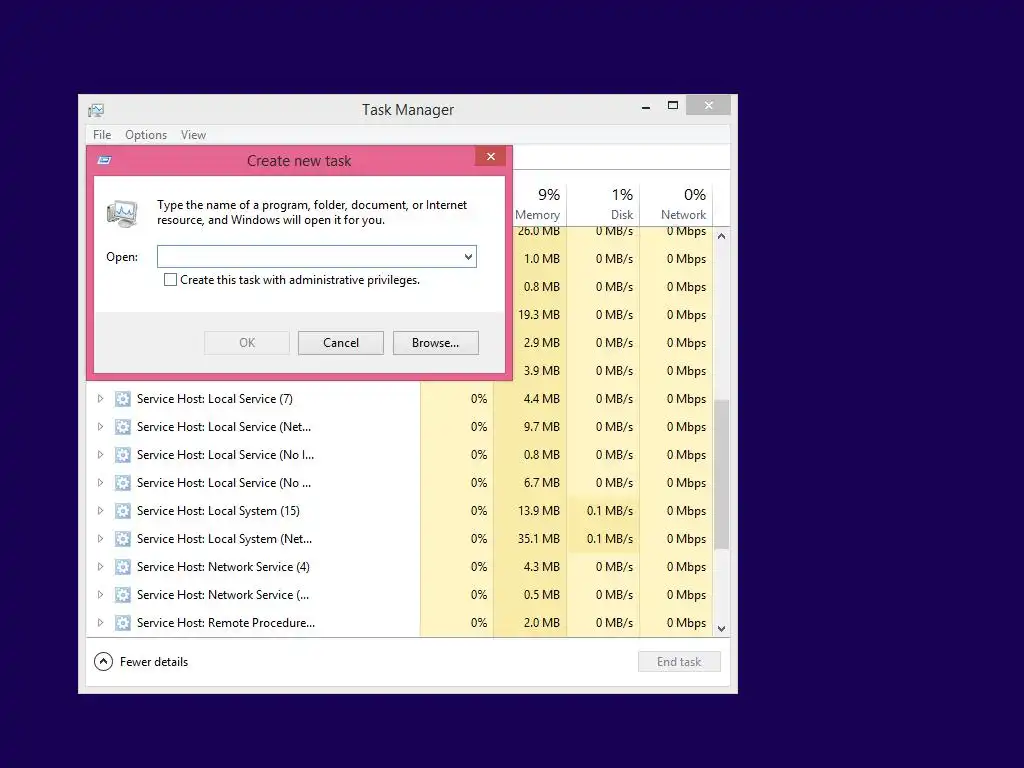Expand Service Host: Network Service (4)
This screenshot has width=1024, height=768.
click(x=100, y=567)
